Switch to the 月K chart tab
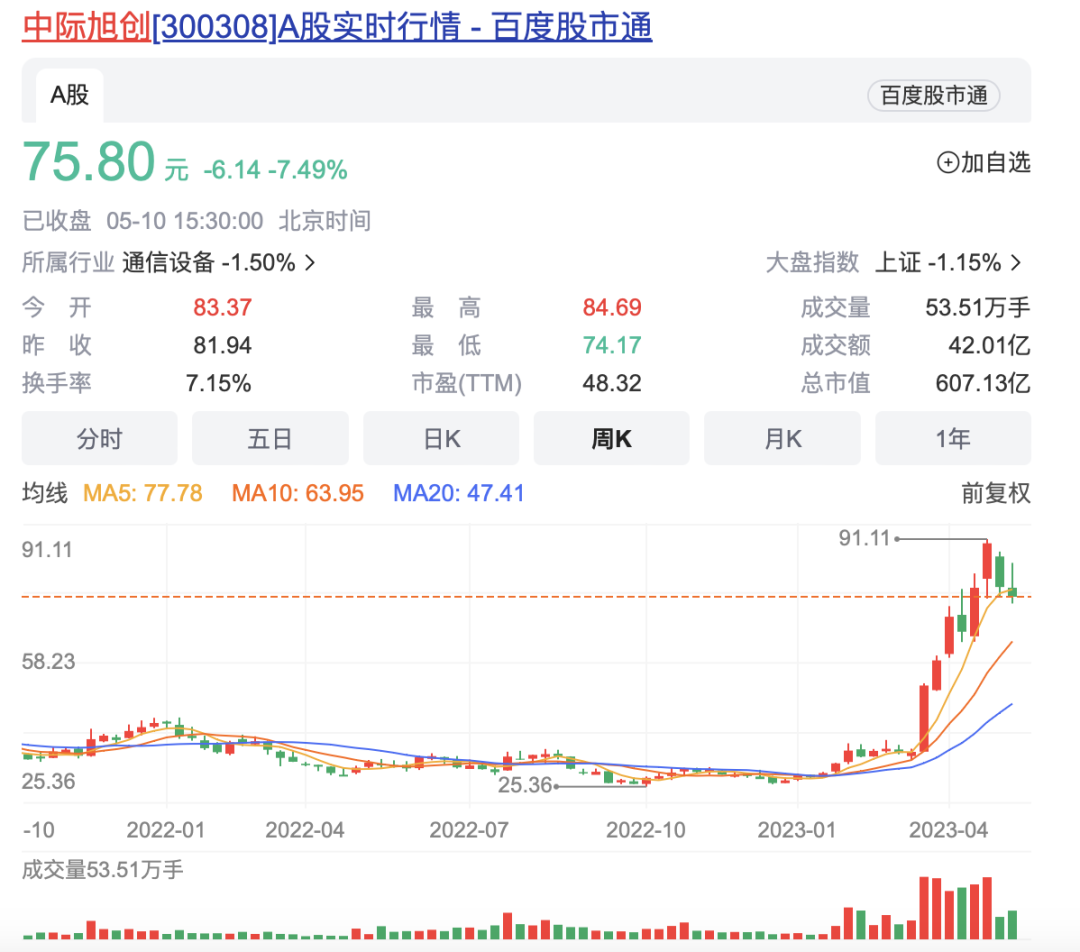 (782, 438)
